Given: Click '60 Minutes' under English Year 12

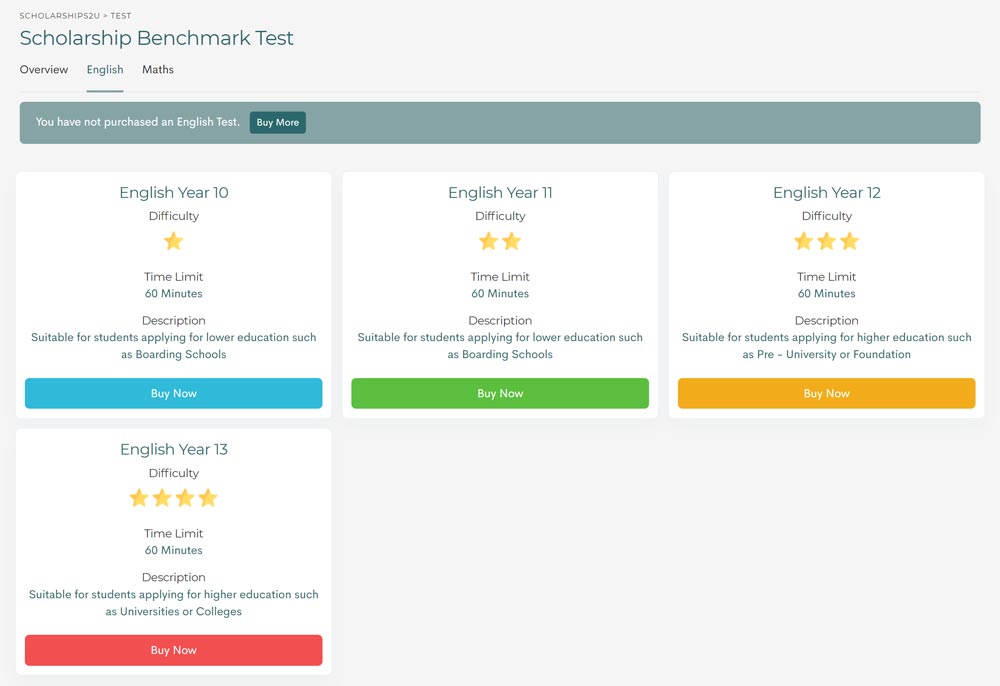Looking at the screenshot, I should coord(827,294).
